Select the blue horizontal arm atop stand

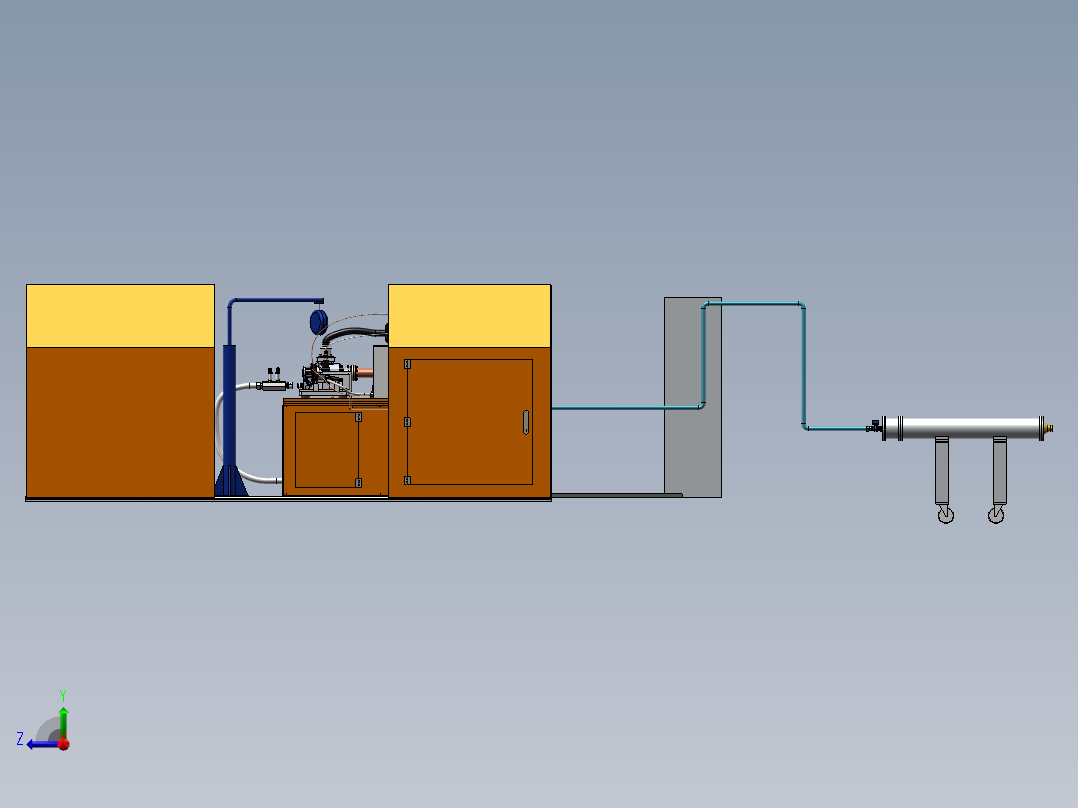click(276, 301)
